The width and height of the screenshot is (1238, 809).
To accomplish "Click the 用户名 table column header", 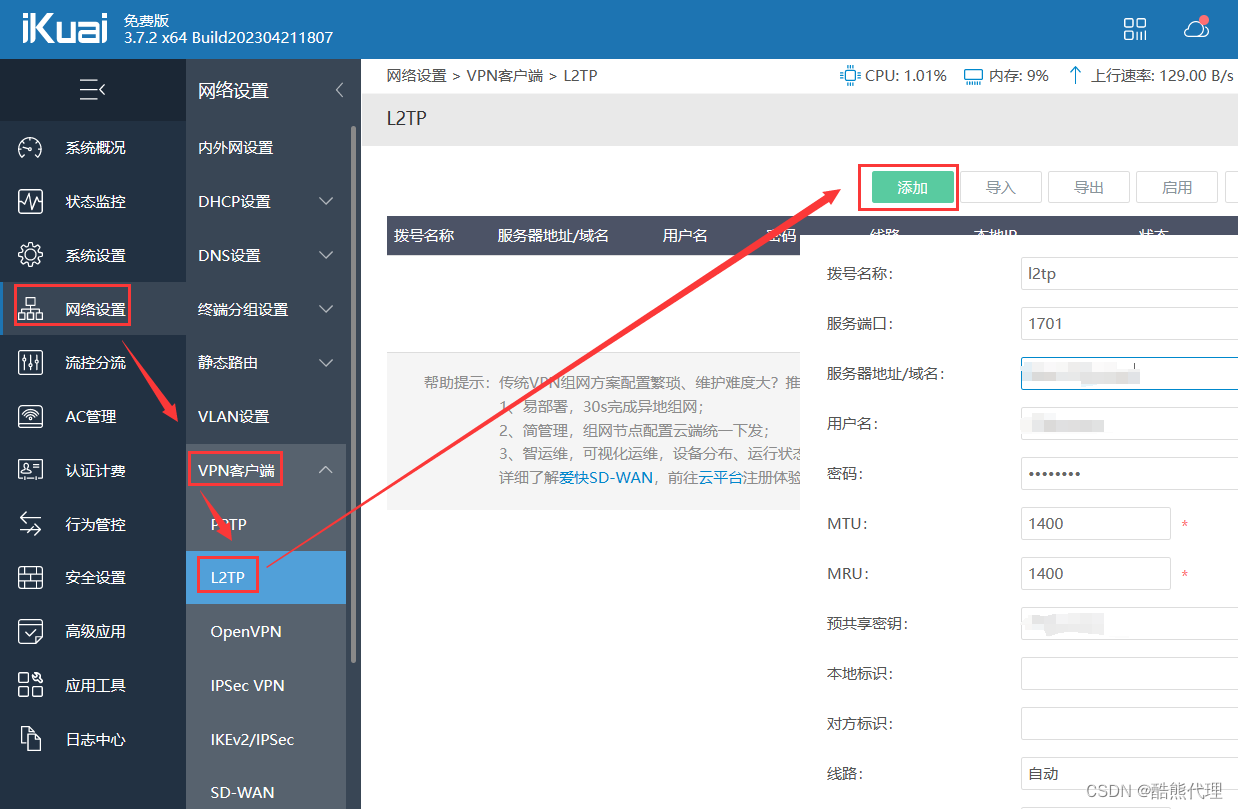I will click(x=685, y=236).
